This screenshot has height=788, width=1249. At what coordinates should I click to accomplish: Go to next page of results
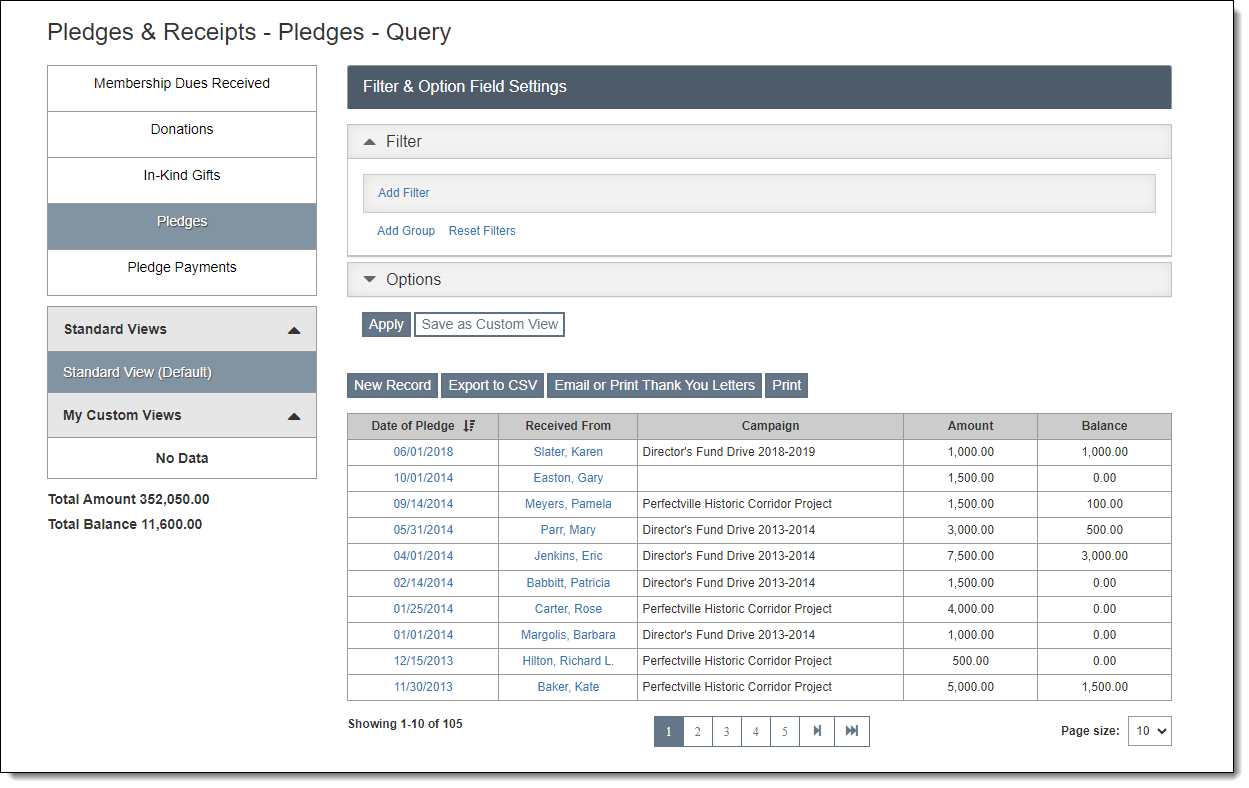817,731
